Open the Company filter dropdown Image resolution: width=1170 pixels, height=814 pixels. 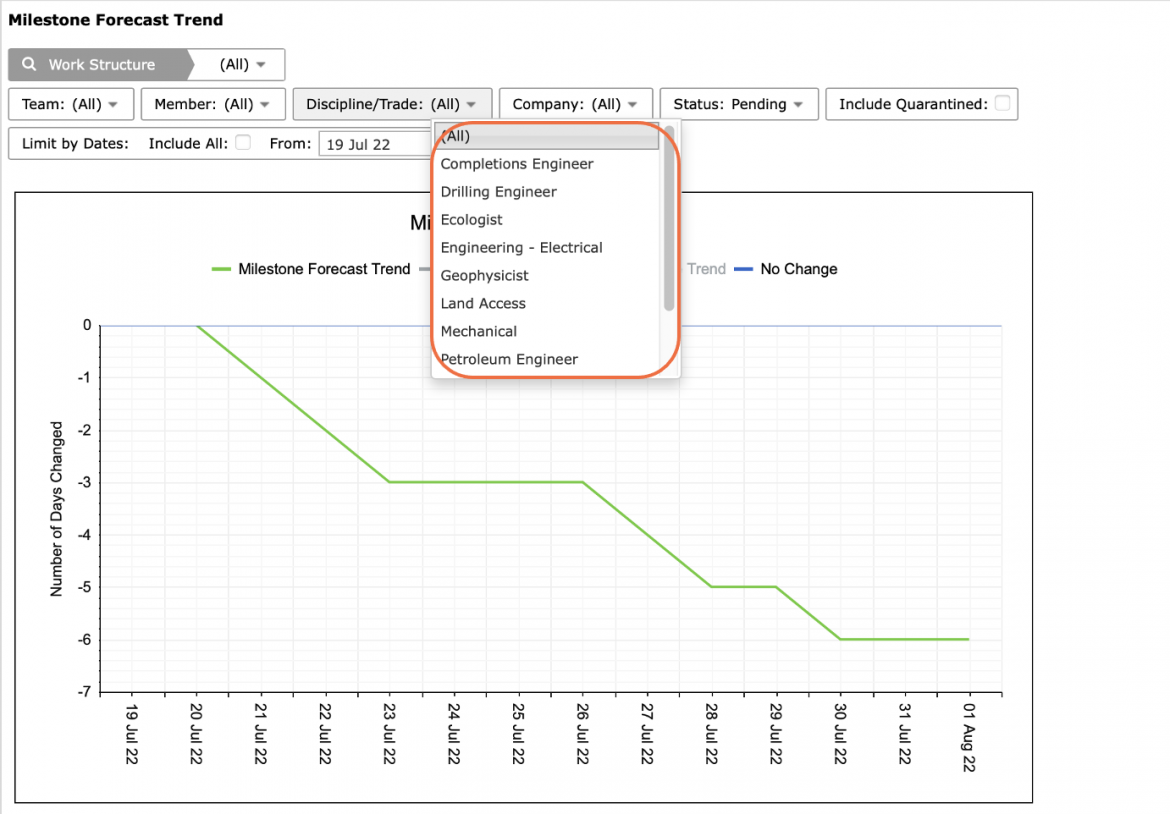tap(575, 104)
